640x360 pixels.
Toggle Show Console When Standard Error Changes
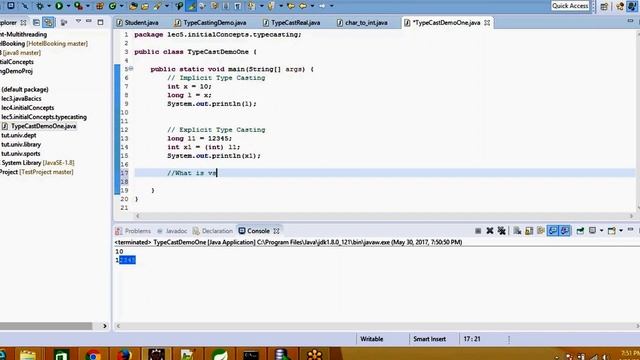[565, 231]
